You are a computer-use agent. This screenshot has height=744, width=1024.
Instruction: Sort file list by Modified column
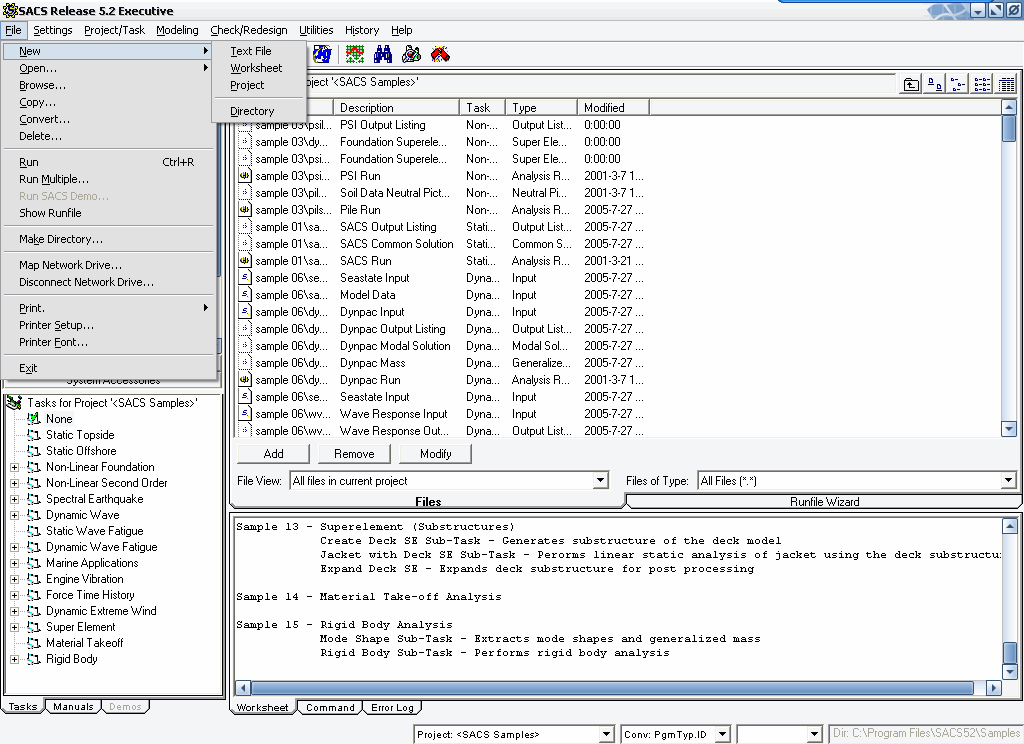pos(613,108)
